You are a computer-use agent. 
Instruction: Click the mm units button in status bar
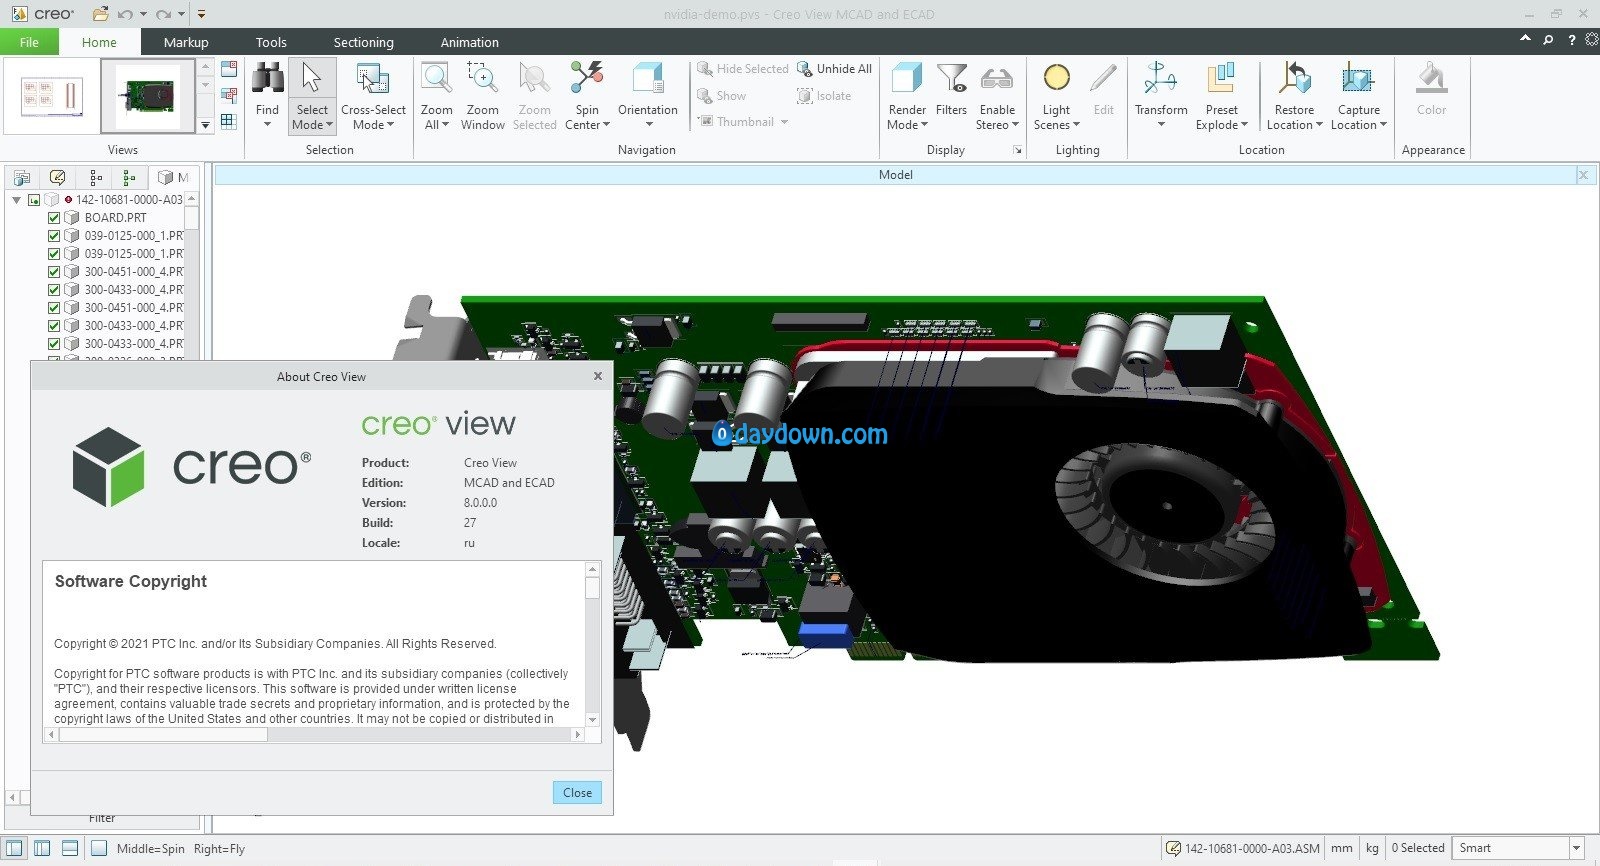point(1342,848)
